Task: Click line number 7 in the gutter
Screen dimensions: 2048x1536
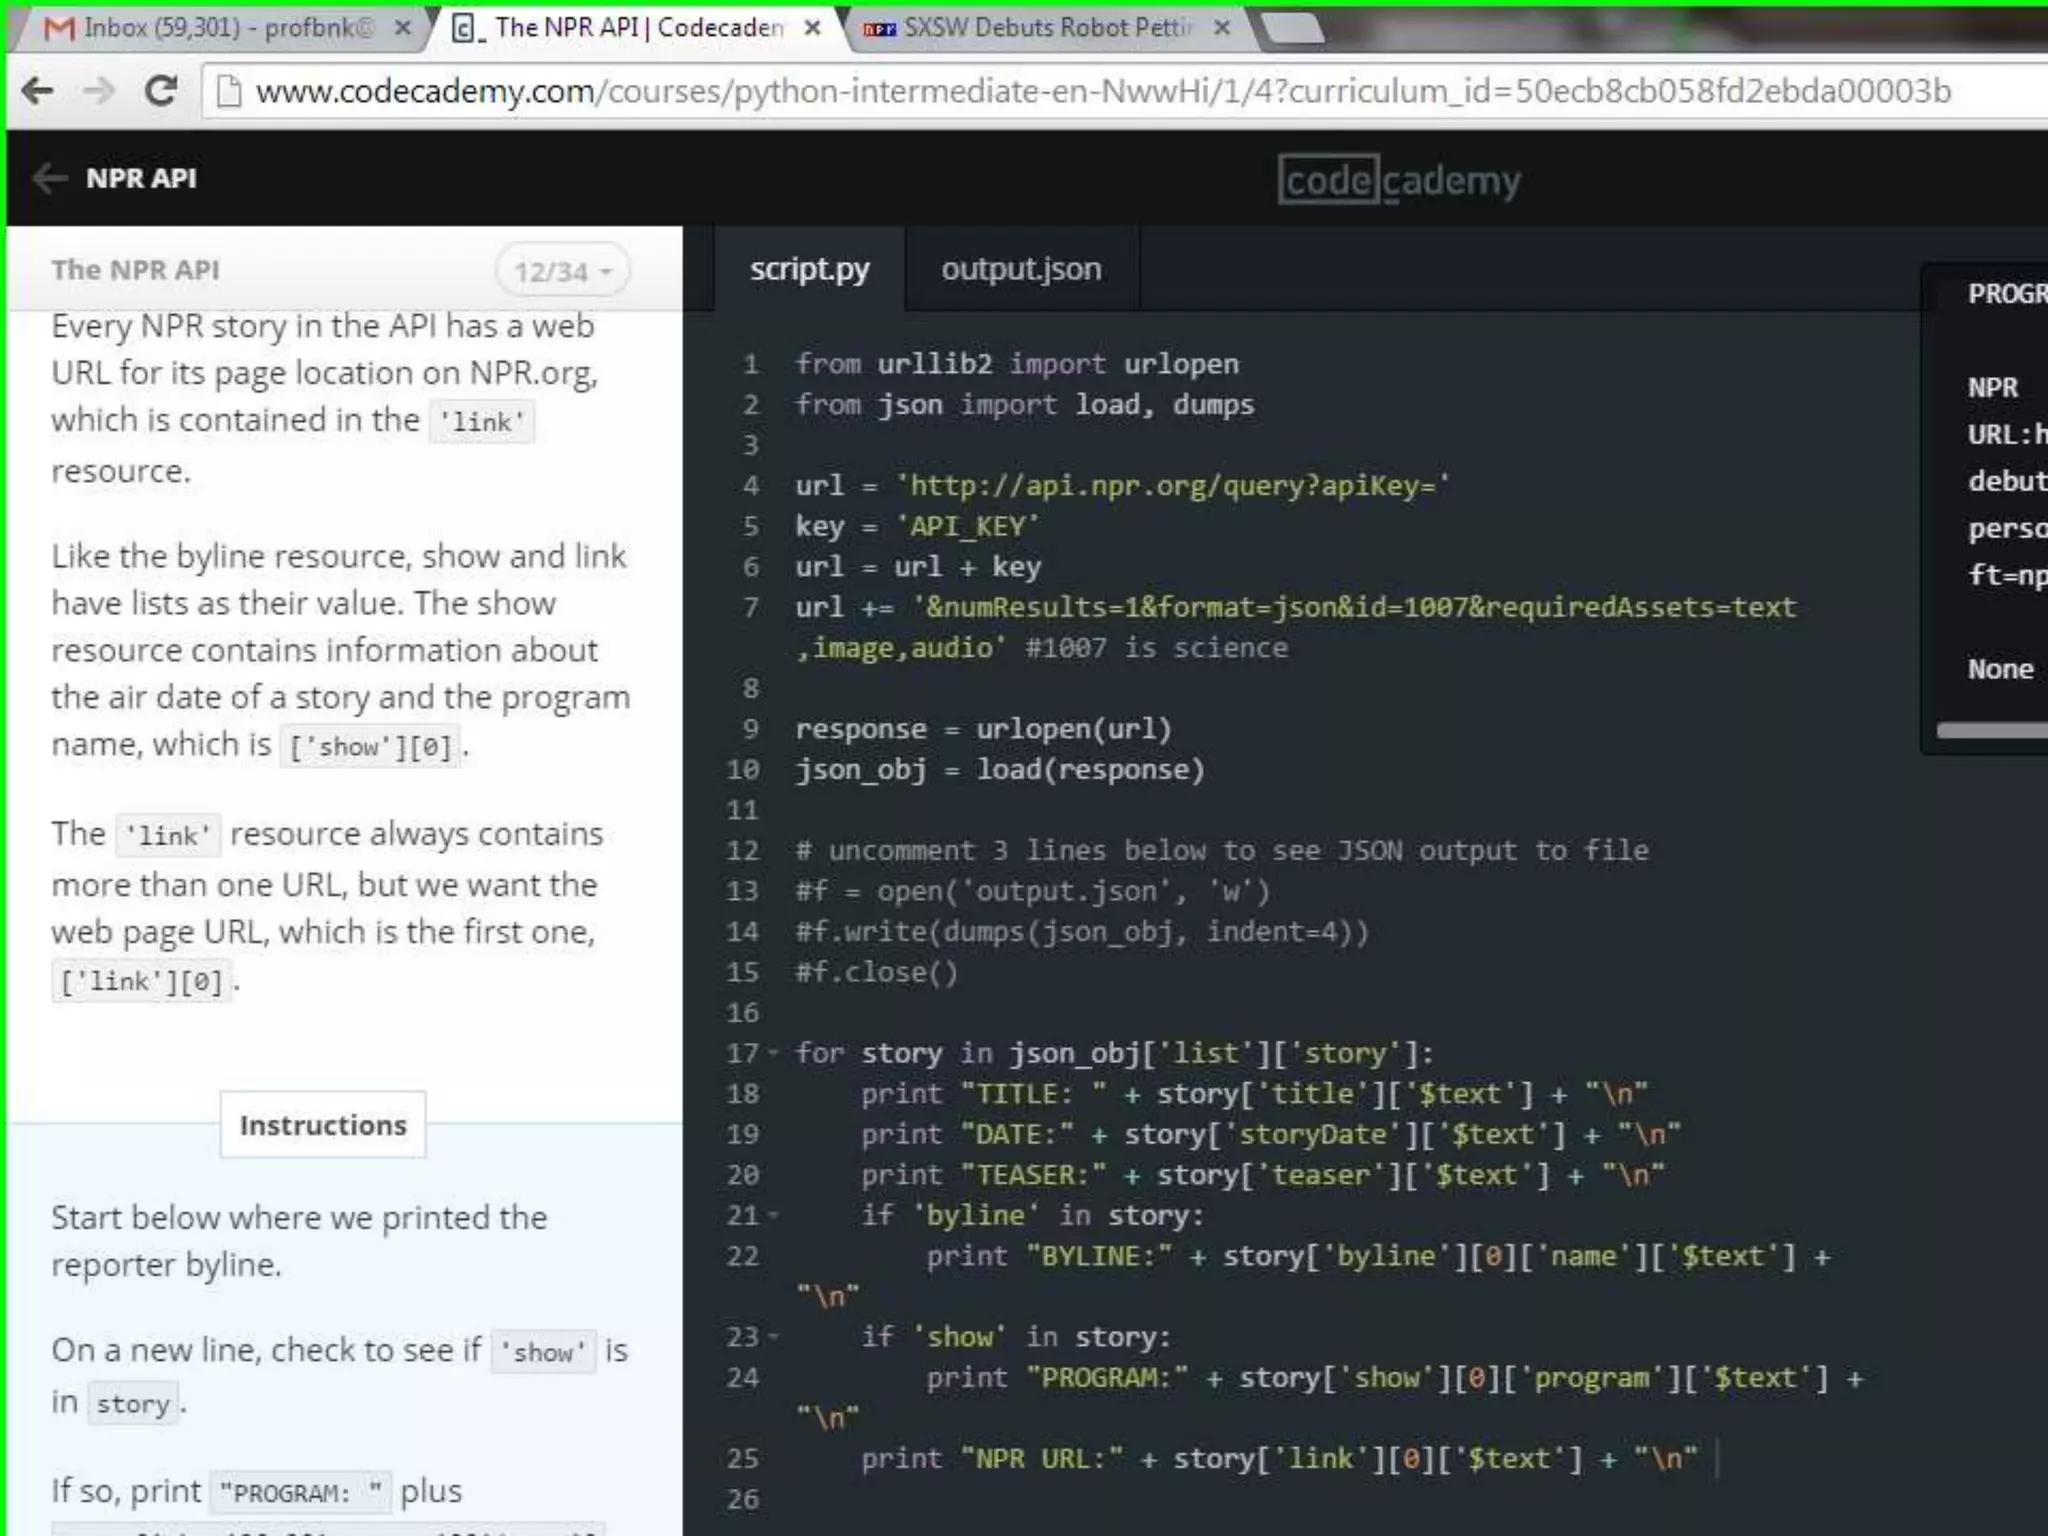Action: tap(750, 607)
